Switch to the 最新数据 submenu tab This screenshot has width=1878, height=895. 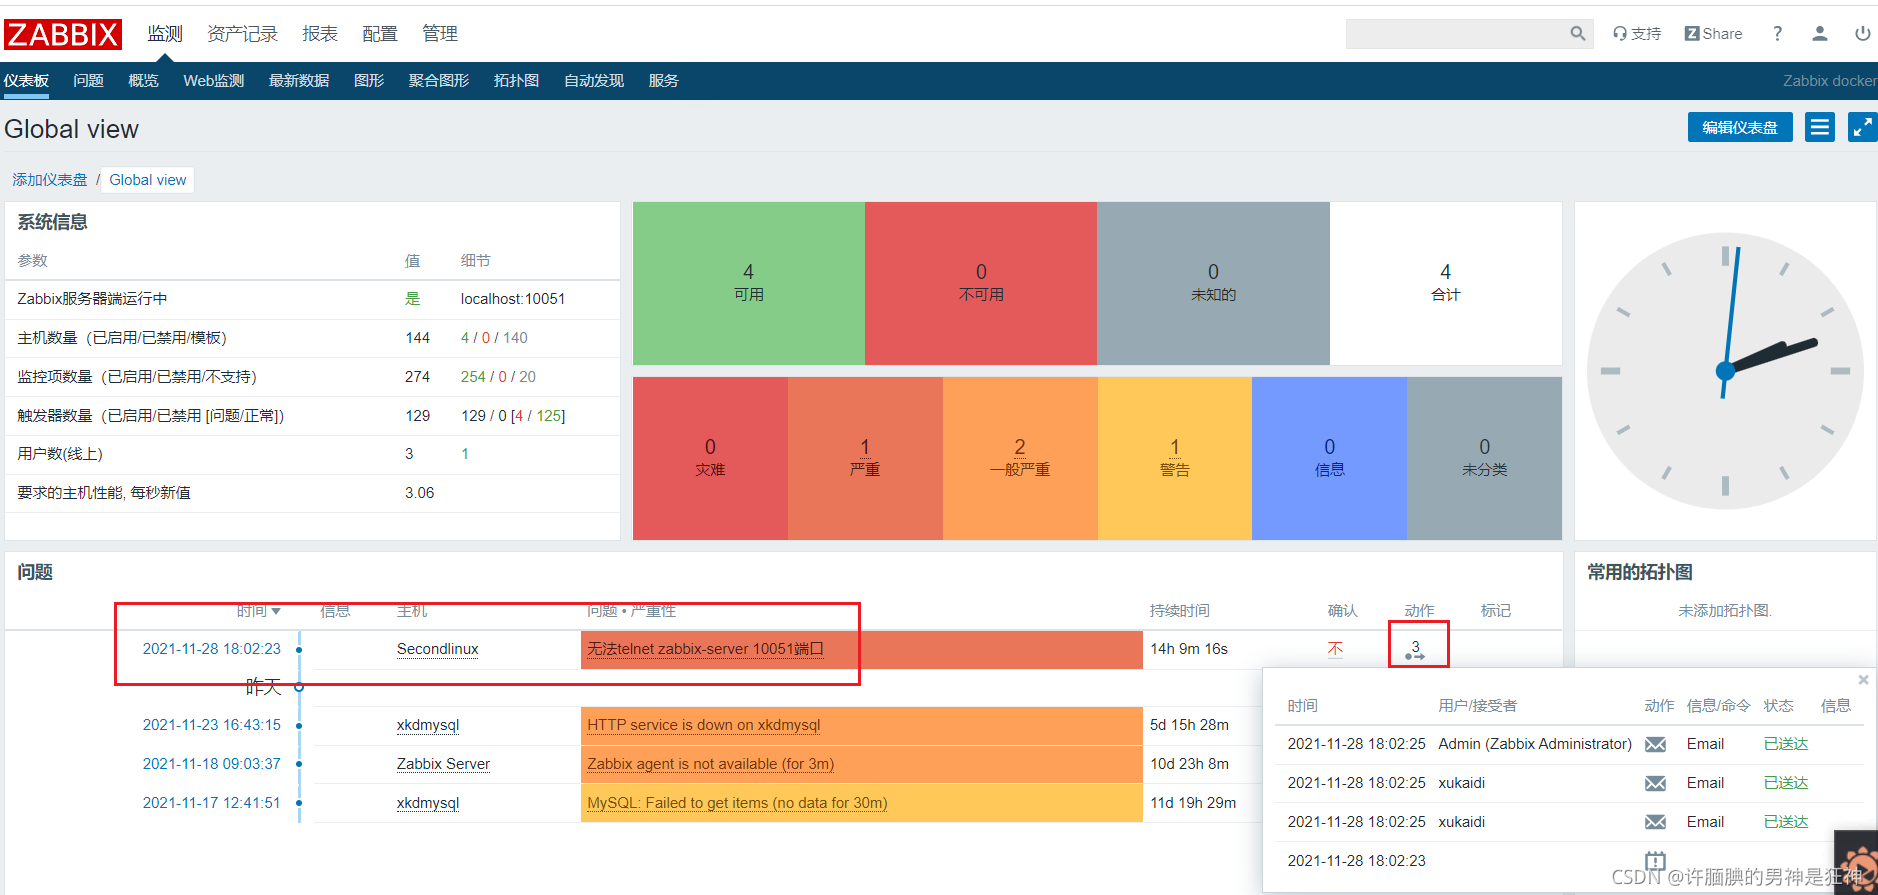point(299,81)
